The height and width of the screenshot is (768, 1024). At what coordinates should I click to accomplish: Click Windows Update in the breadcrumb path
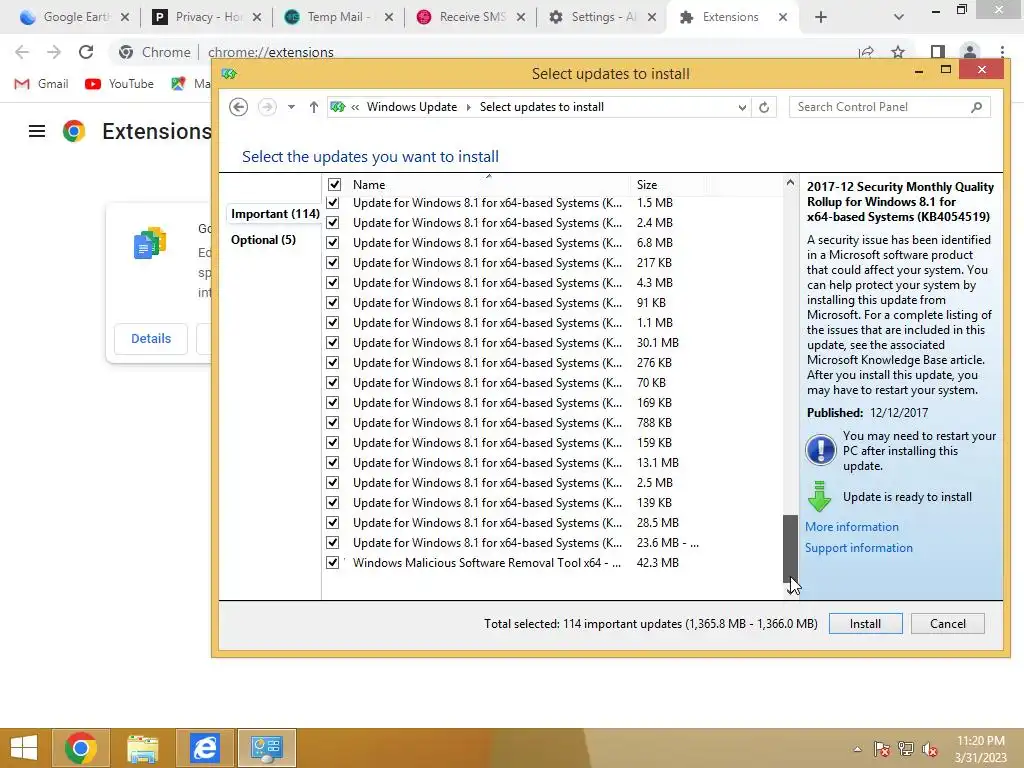(x=412, y=107)
